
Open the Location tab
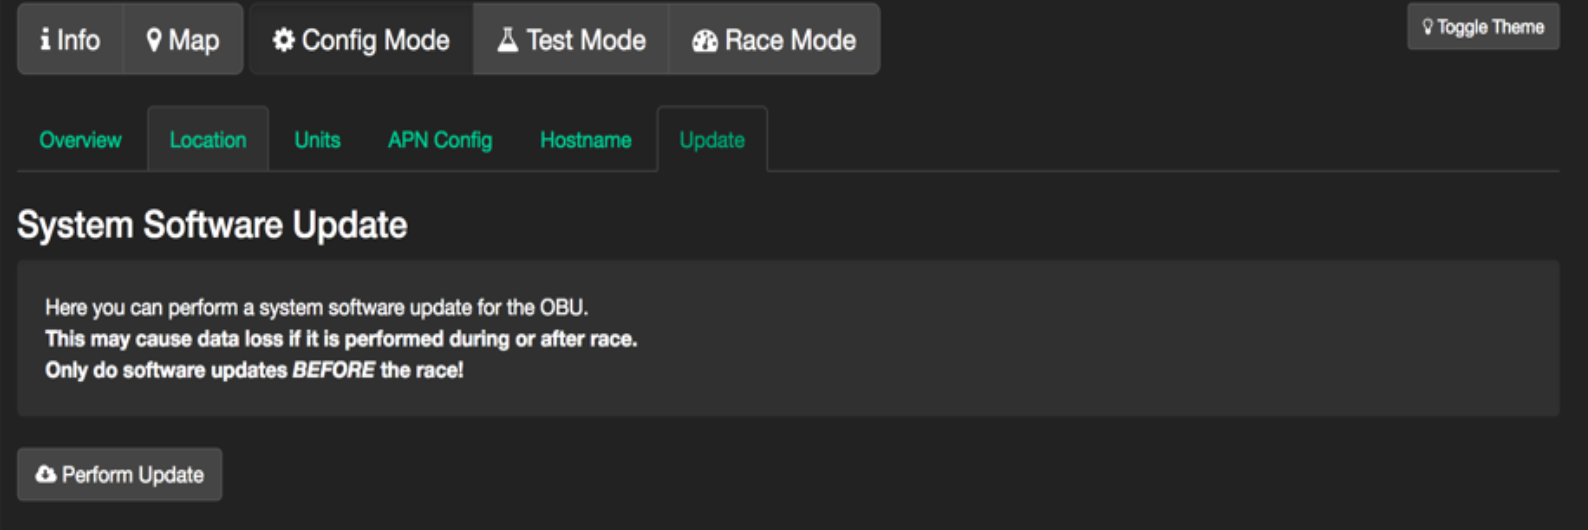(208, 140)
